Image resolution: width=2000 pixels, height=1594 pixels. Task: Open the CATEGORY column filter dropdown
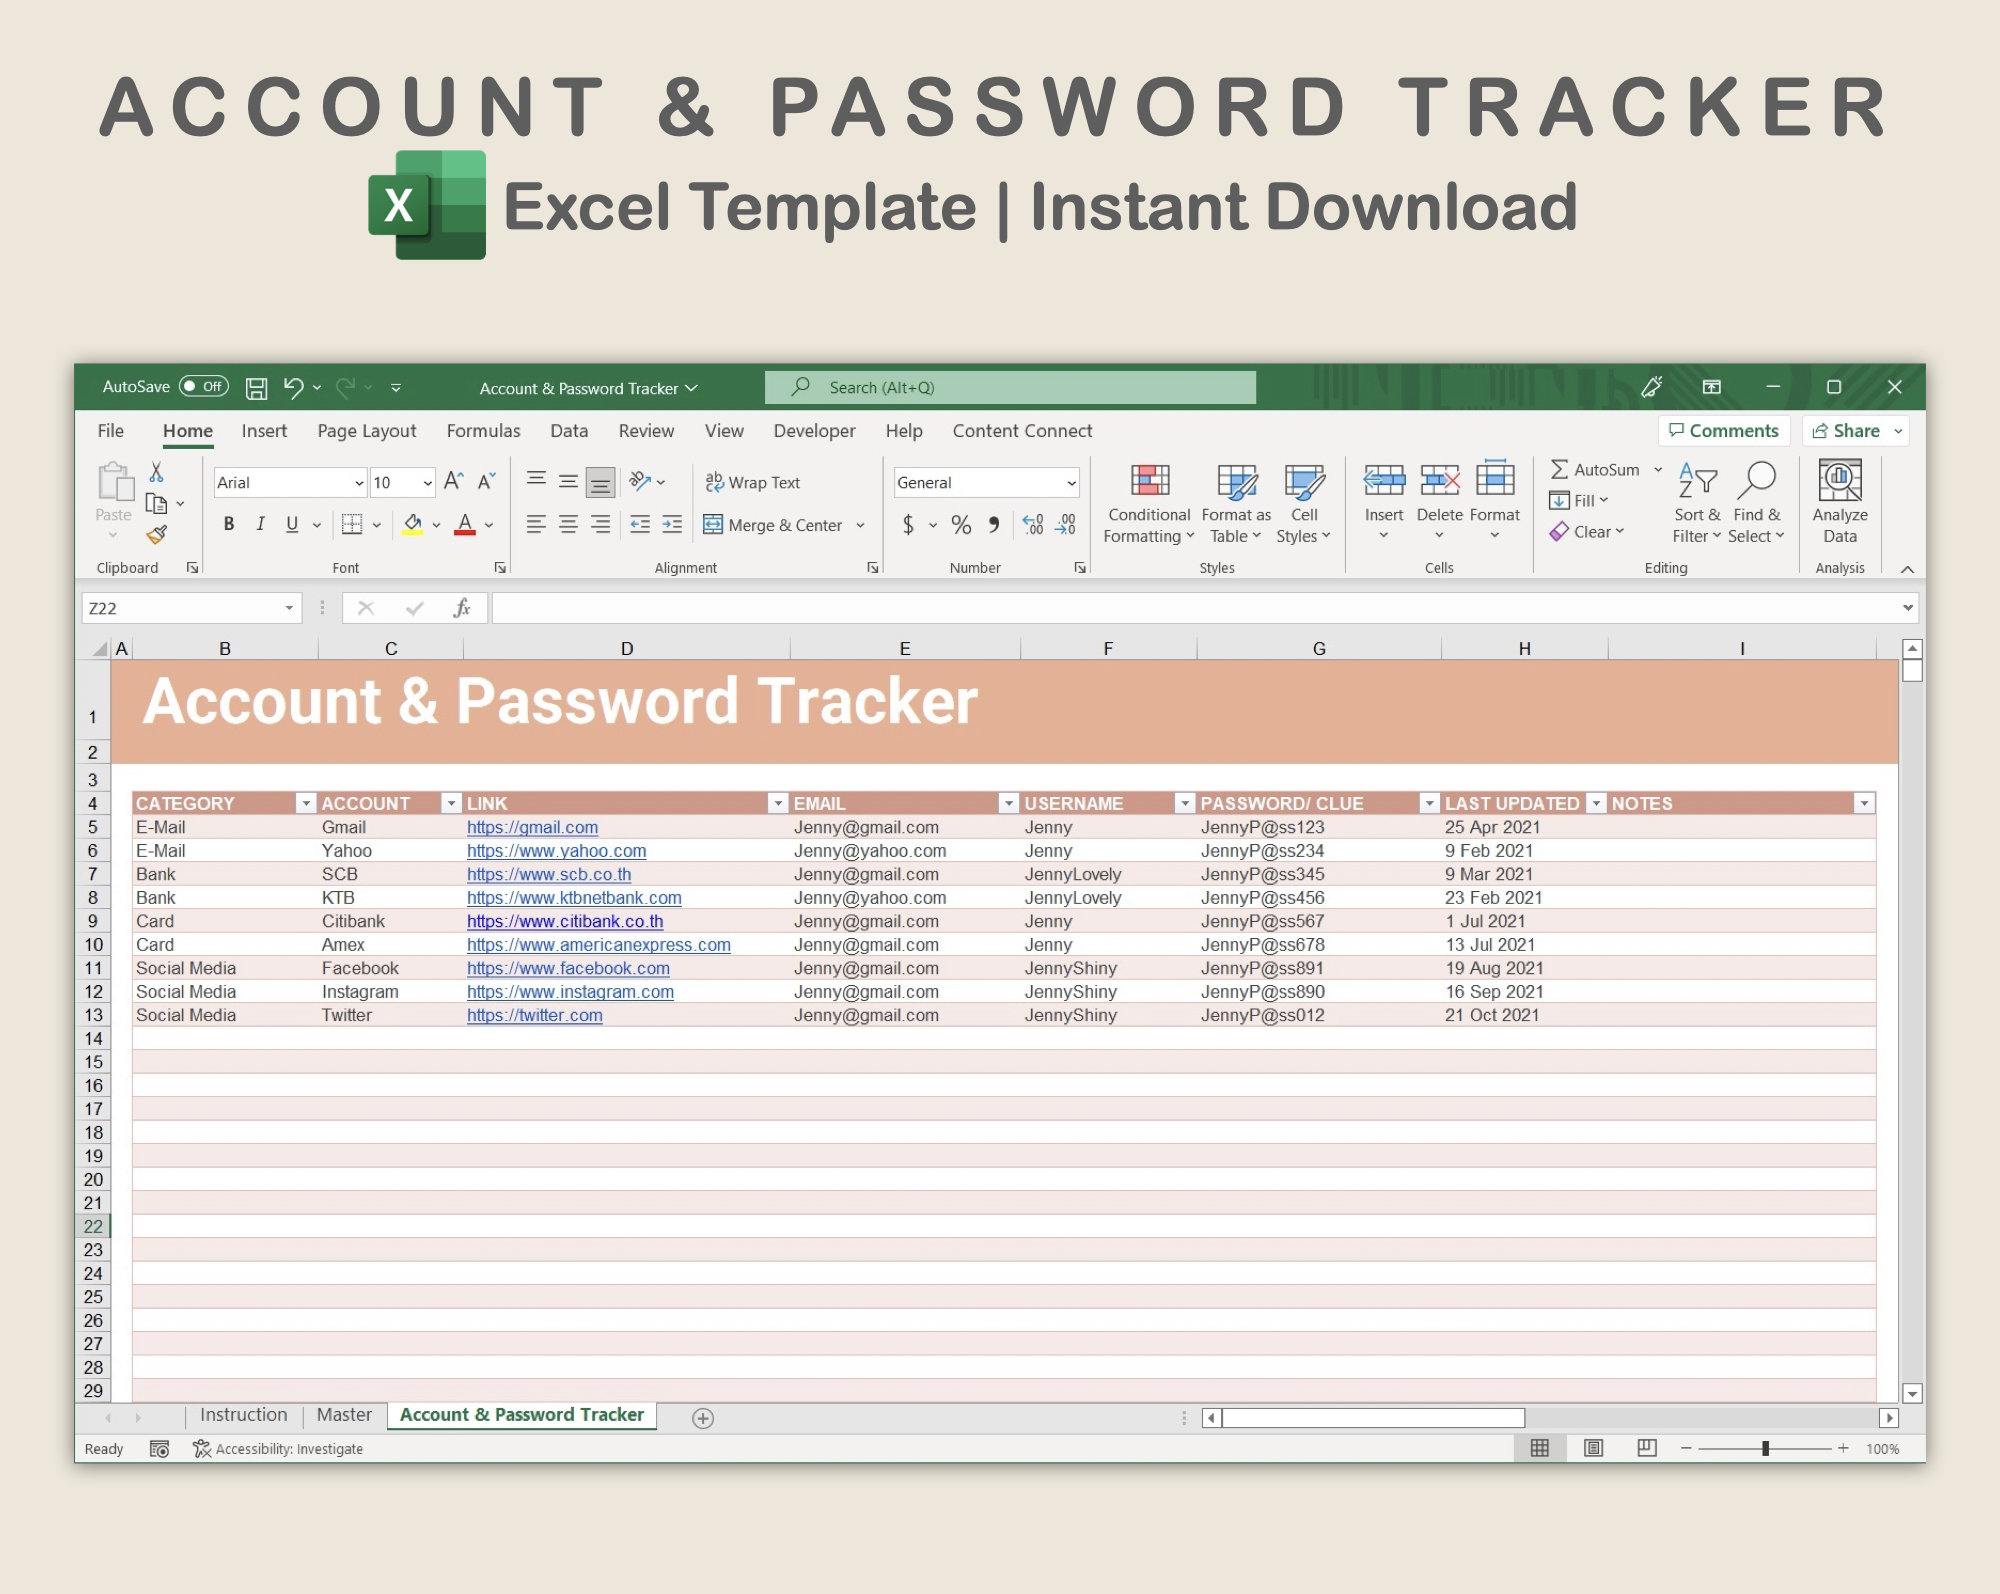click(305, 803)
